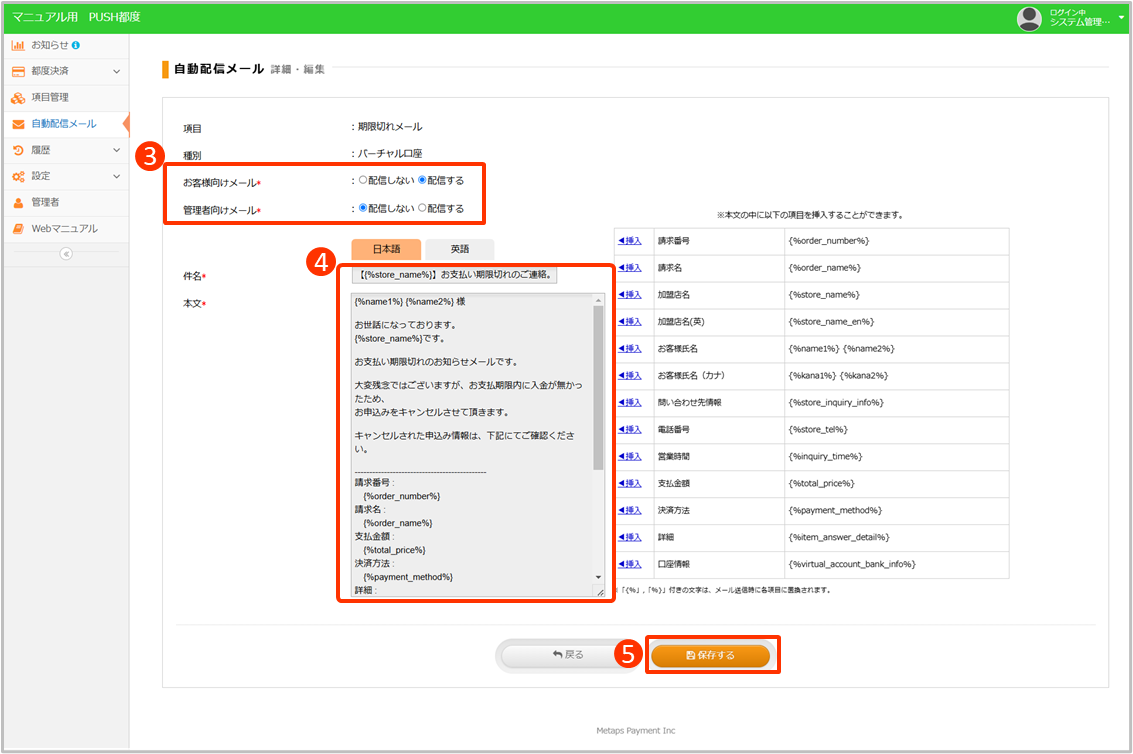Viewport: 1133px width, 754px height.
Task: Click 挿入 link for 請求番号
Action: point(630,241)
